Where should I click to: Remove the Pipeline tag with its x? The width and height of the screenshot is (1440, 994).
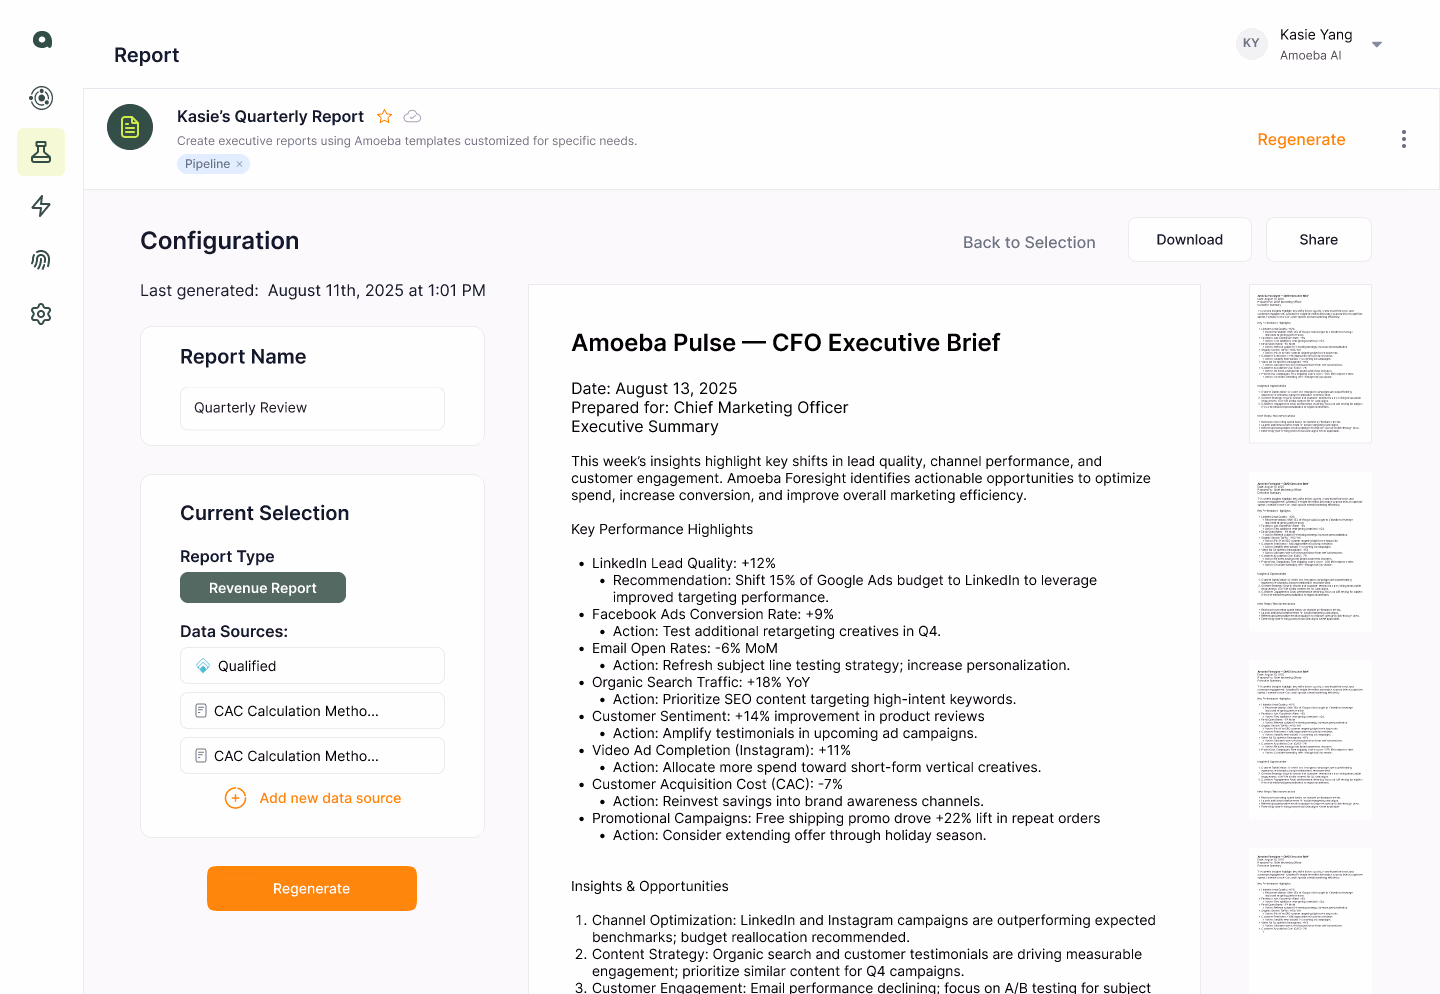240,164
